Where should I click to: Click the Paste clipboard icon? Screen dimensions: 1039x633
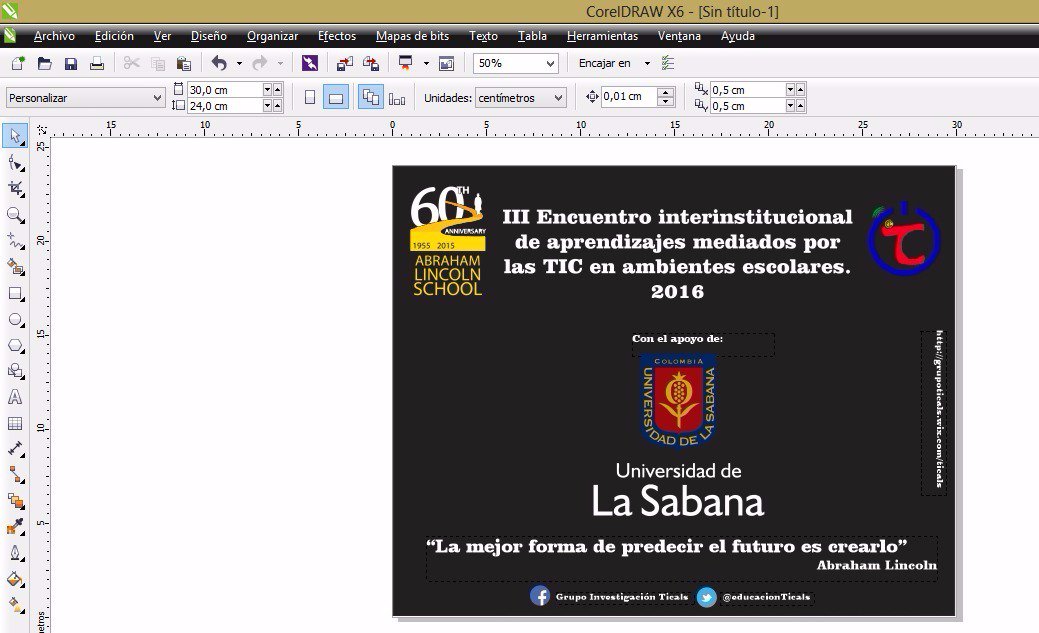[184, 63]
